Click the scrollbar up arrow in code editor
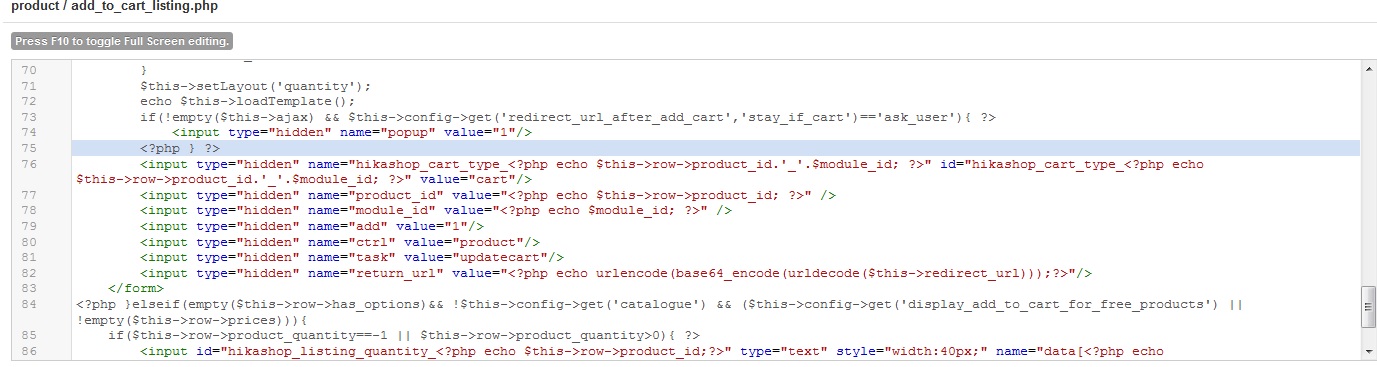Screen dimensions: 1377x367 coord(1368,69)
